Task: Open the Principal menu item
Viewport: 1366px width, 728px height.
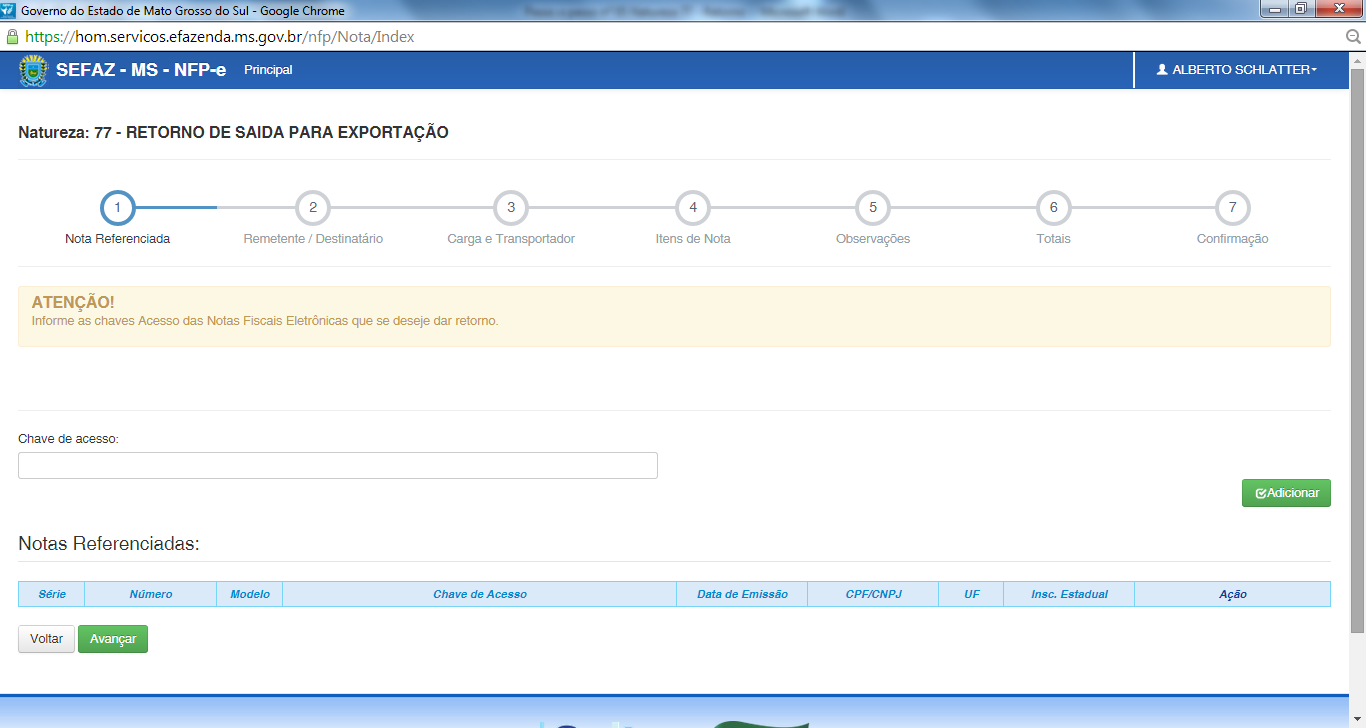Action: coord(268,70)
